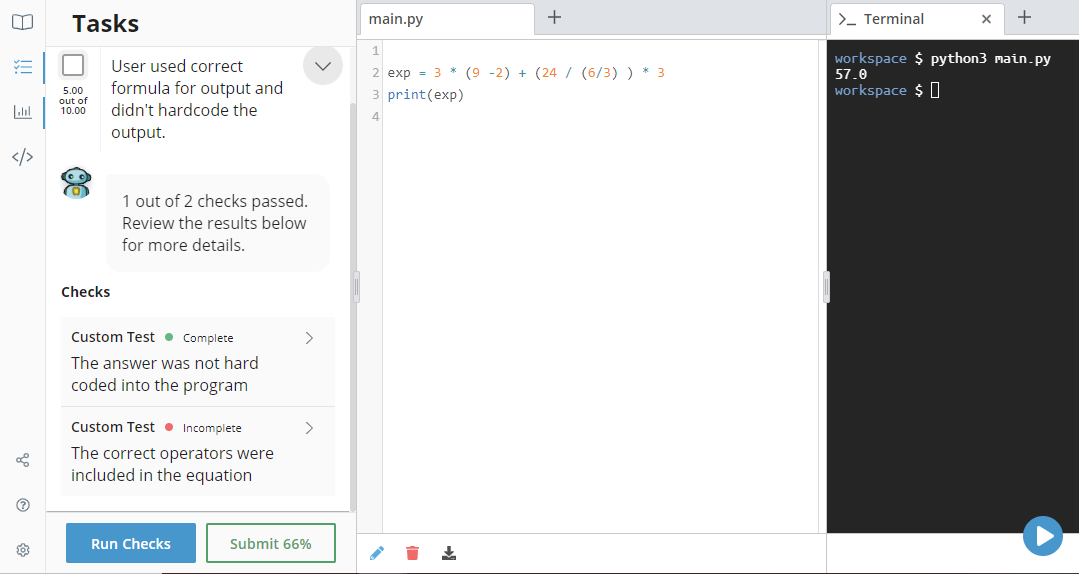Collapse the task with the chevron button

tap(323, 65)
